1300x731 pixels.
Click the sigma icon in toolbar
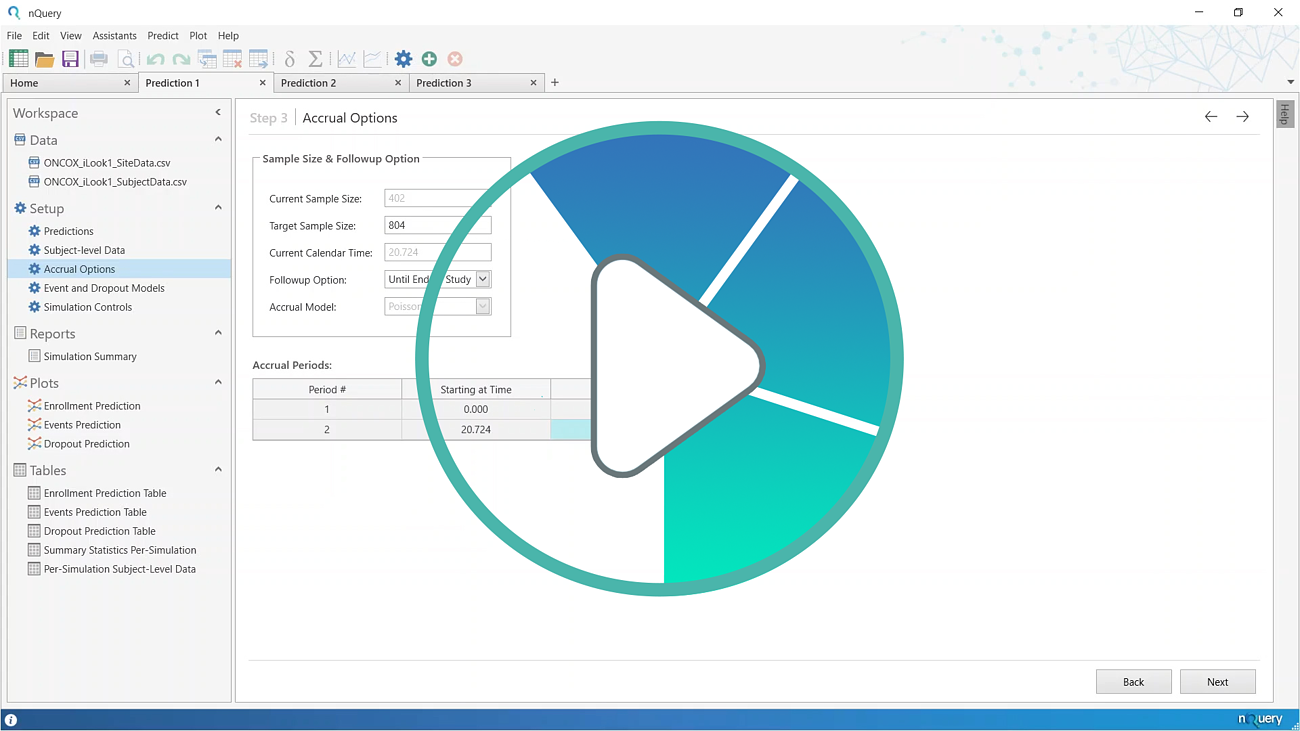[315, 59]
